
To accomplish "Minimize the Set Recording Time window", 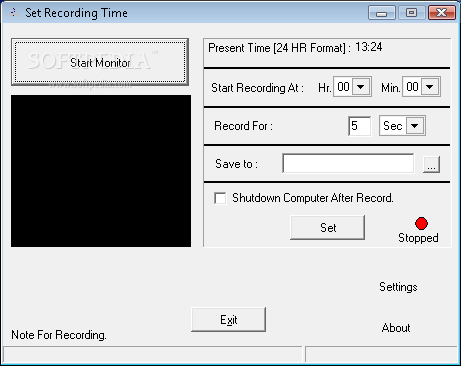I will pyautogui.click(x=382, y=13).
